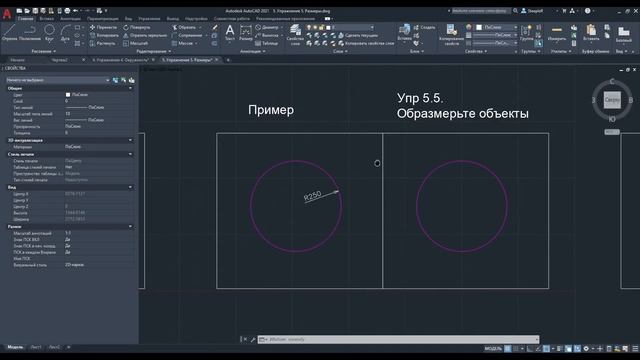Screen dimensions: 640x360
Task: Click the Сопряжение fillet command
Action: pyautogui.click(x=187, y=35)
